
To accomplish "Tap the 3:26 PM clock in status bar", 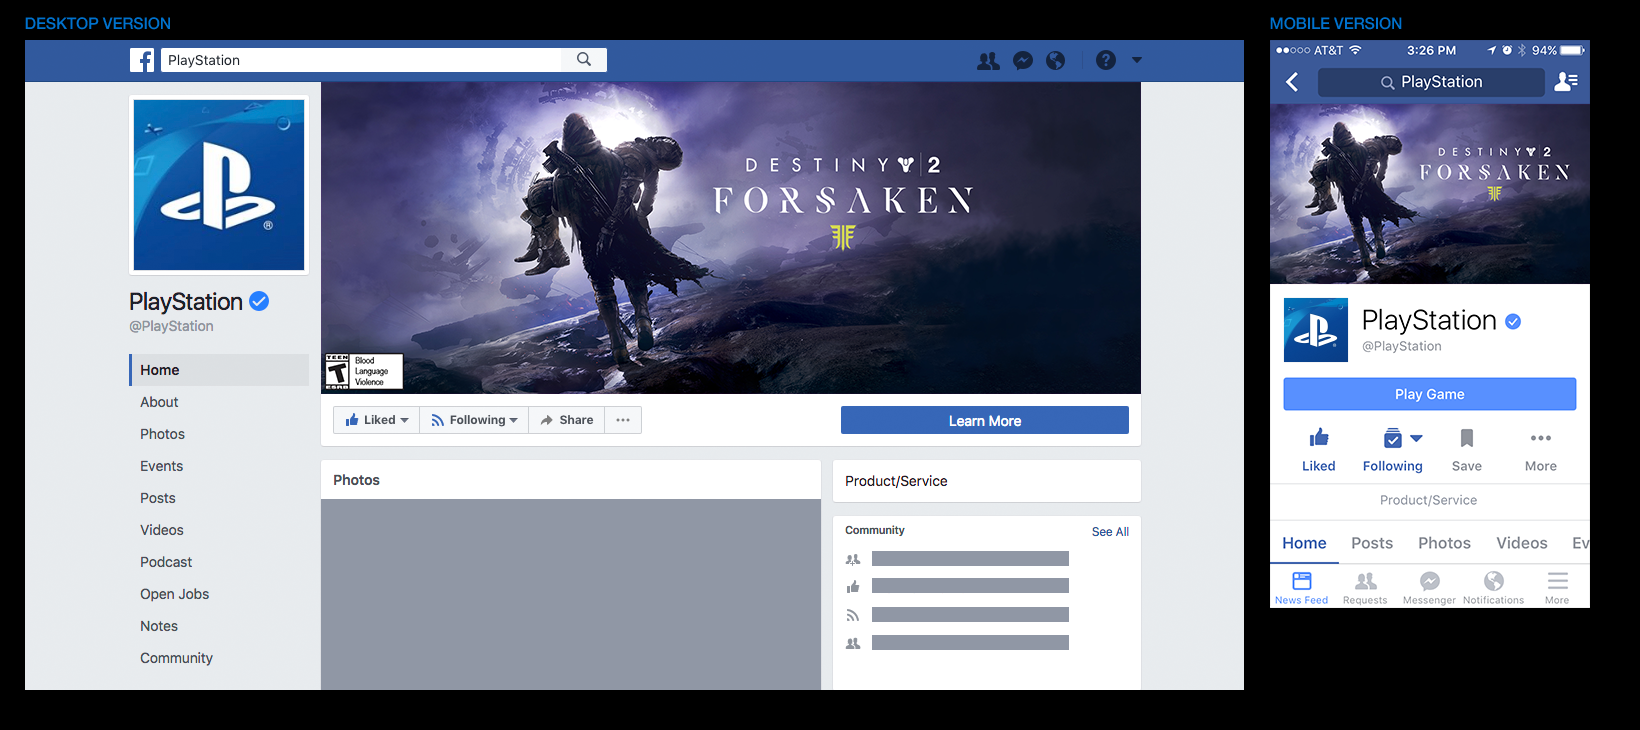I will point(1431,50).
